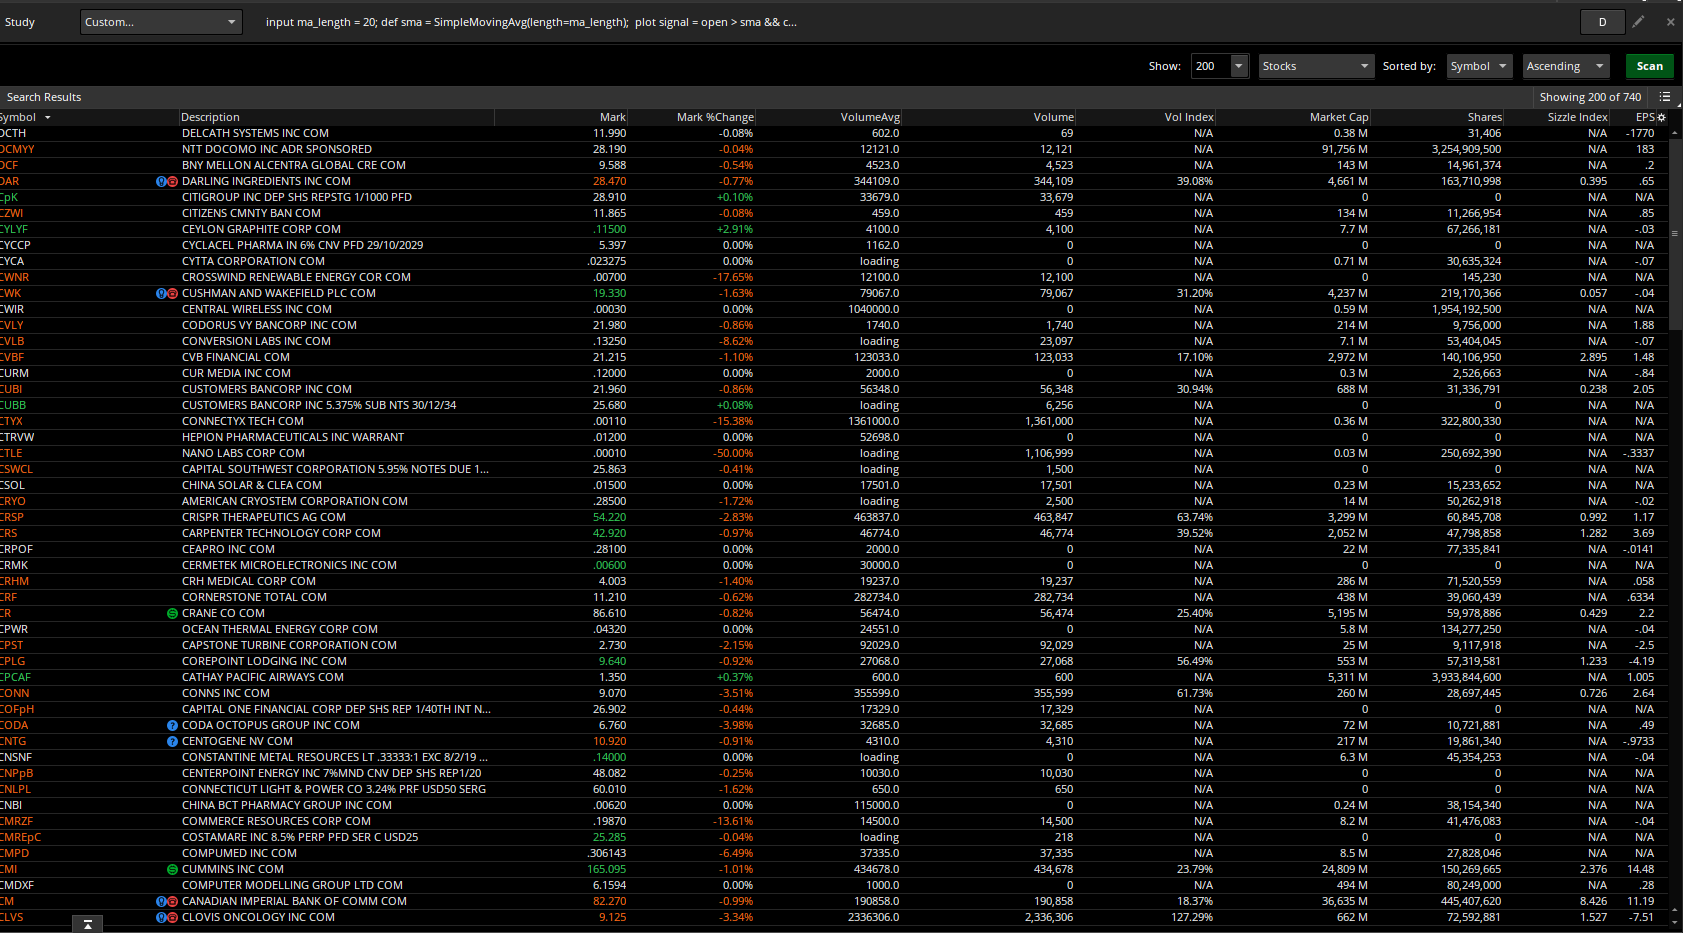This screenshot has height=933, width=1683.
Task: Open the Stocks instrument type dropdown
Action: (x=1316, y=66)
